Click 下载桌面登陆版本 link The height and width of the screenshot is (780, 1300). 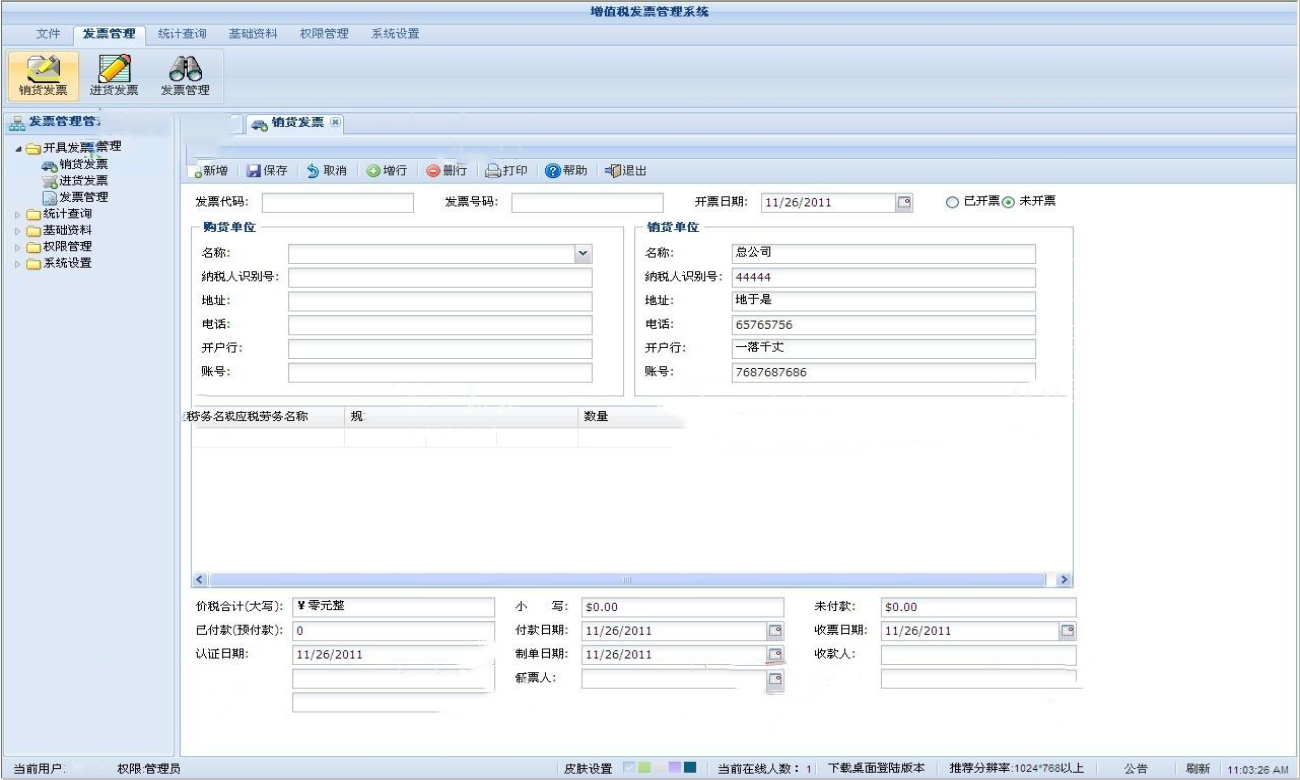click(x=876, y=769)
